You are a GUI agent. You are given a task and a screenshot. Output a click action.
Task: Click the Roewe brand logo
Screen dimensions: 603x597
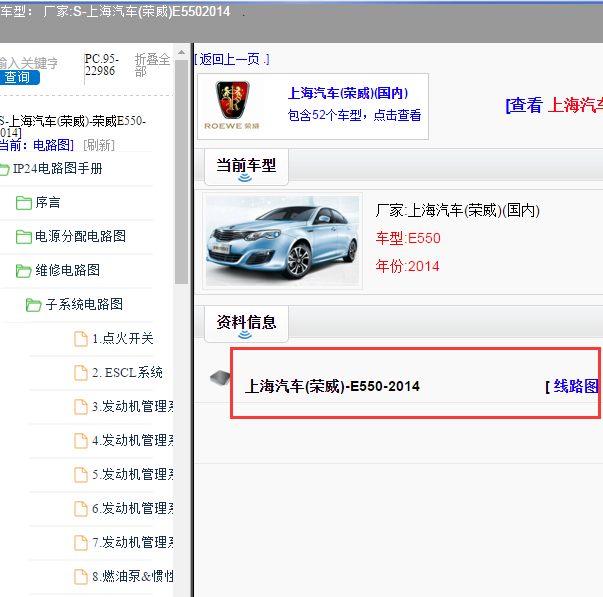click(x=232, y=105)
